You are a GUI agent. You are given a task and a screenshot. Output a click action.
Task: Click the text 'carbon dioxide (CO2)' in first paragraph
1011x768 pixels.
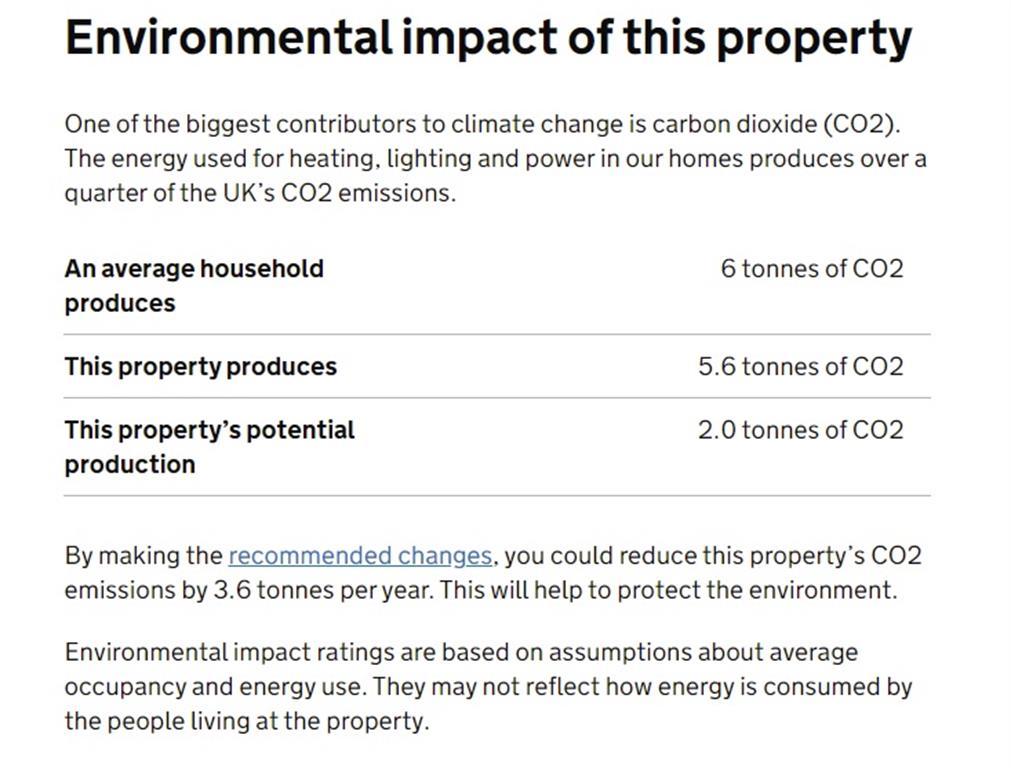776,124
